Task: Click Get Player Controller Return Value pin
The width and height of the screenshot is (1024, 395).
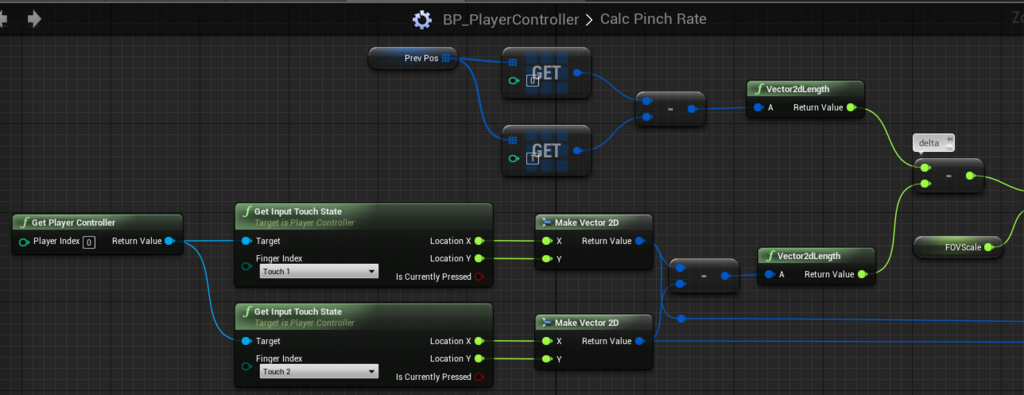Action: pyautogui.click(x=169, y=241)
